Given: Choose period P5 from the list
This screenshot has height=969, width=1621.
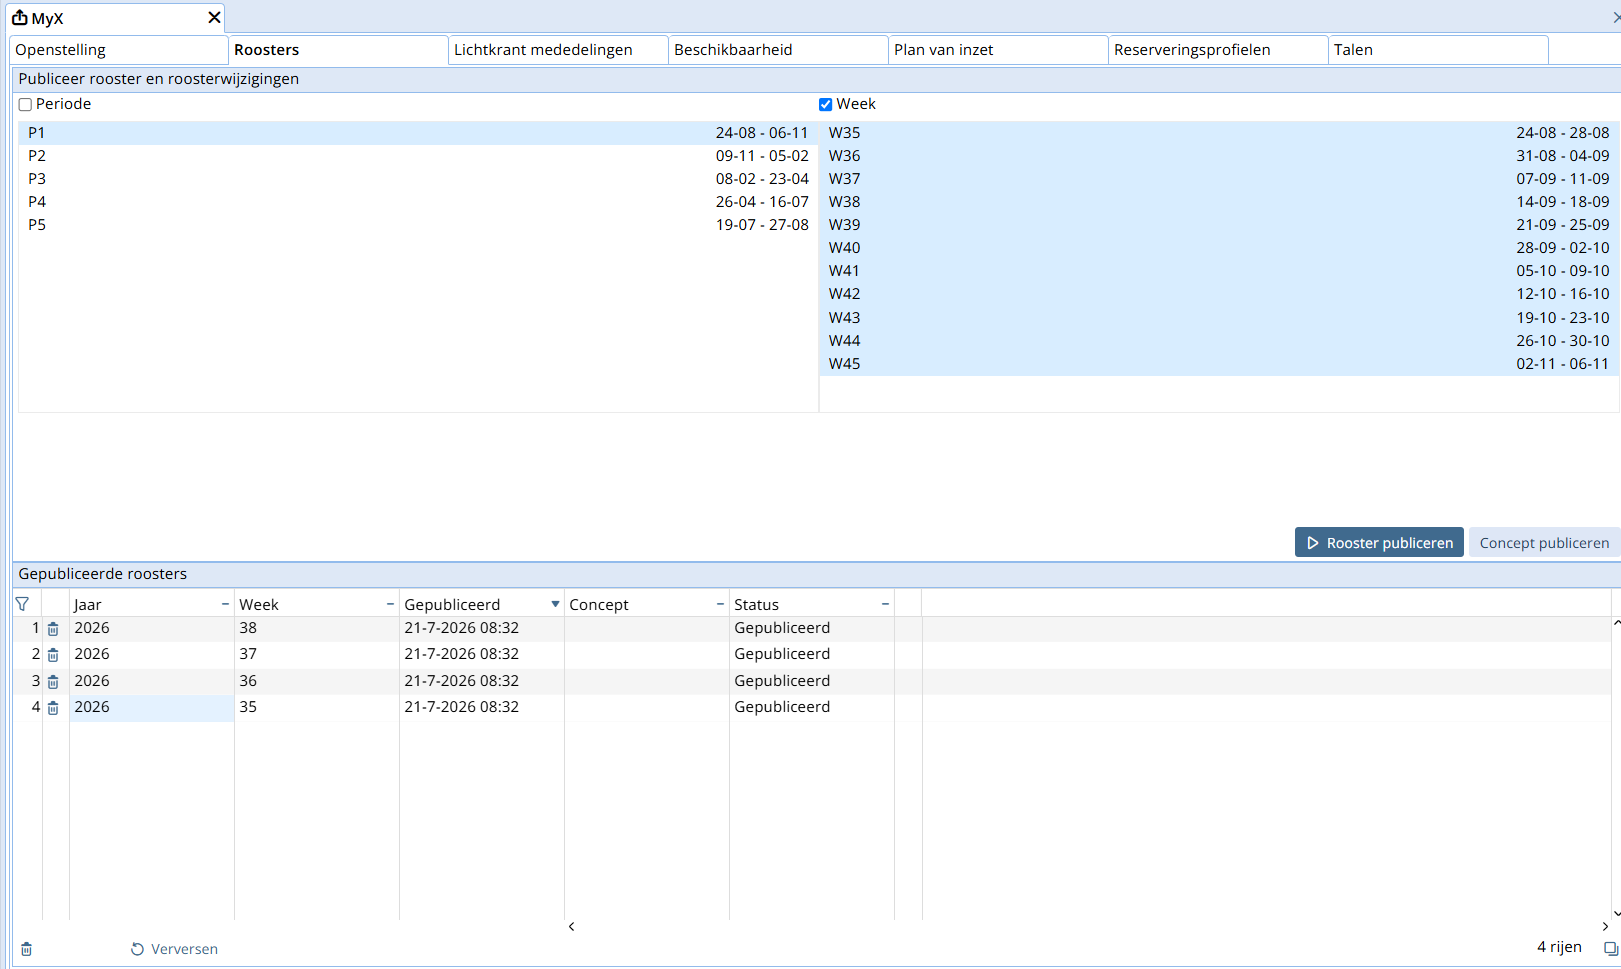Looking at the screenshot, I should [x=418, y=225].
